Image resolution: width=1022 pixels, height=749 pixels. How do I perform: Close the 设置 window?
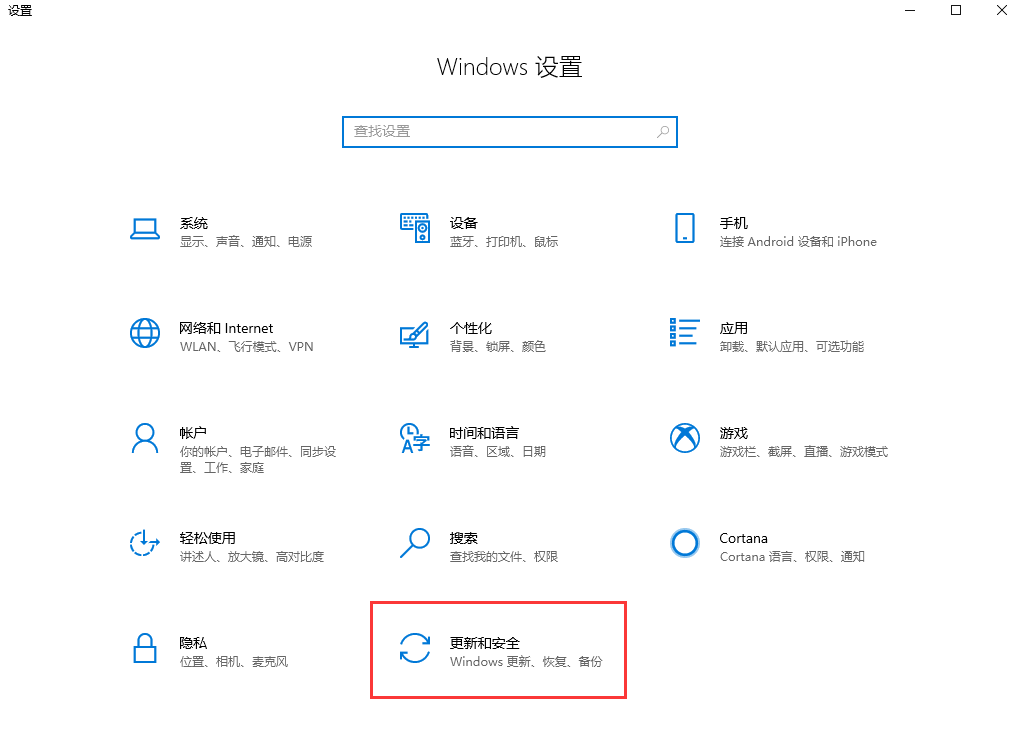coord(1001,10)
